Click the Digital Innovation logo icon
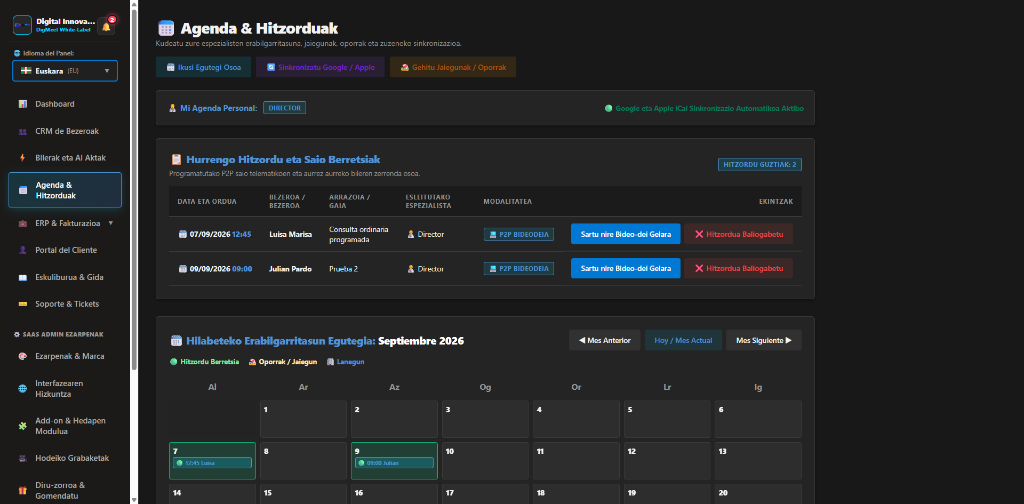 click(x=22, y=25)
